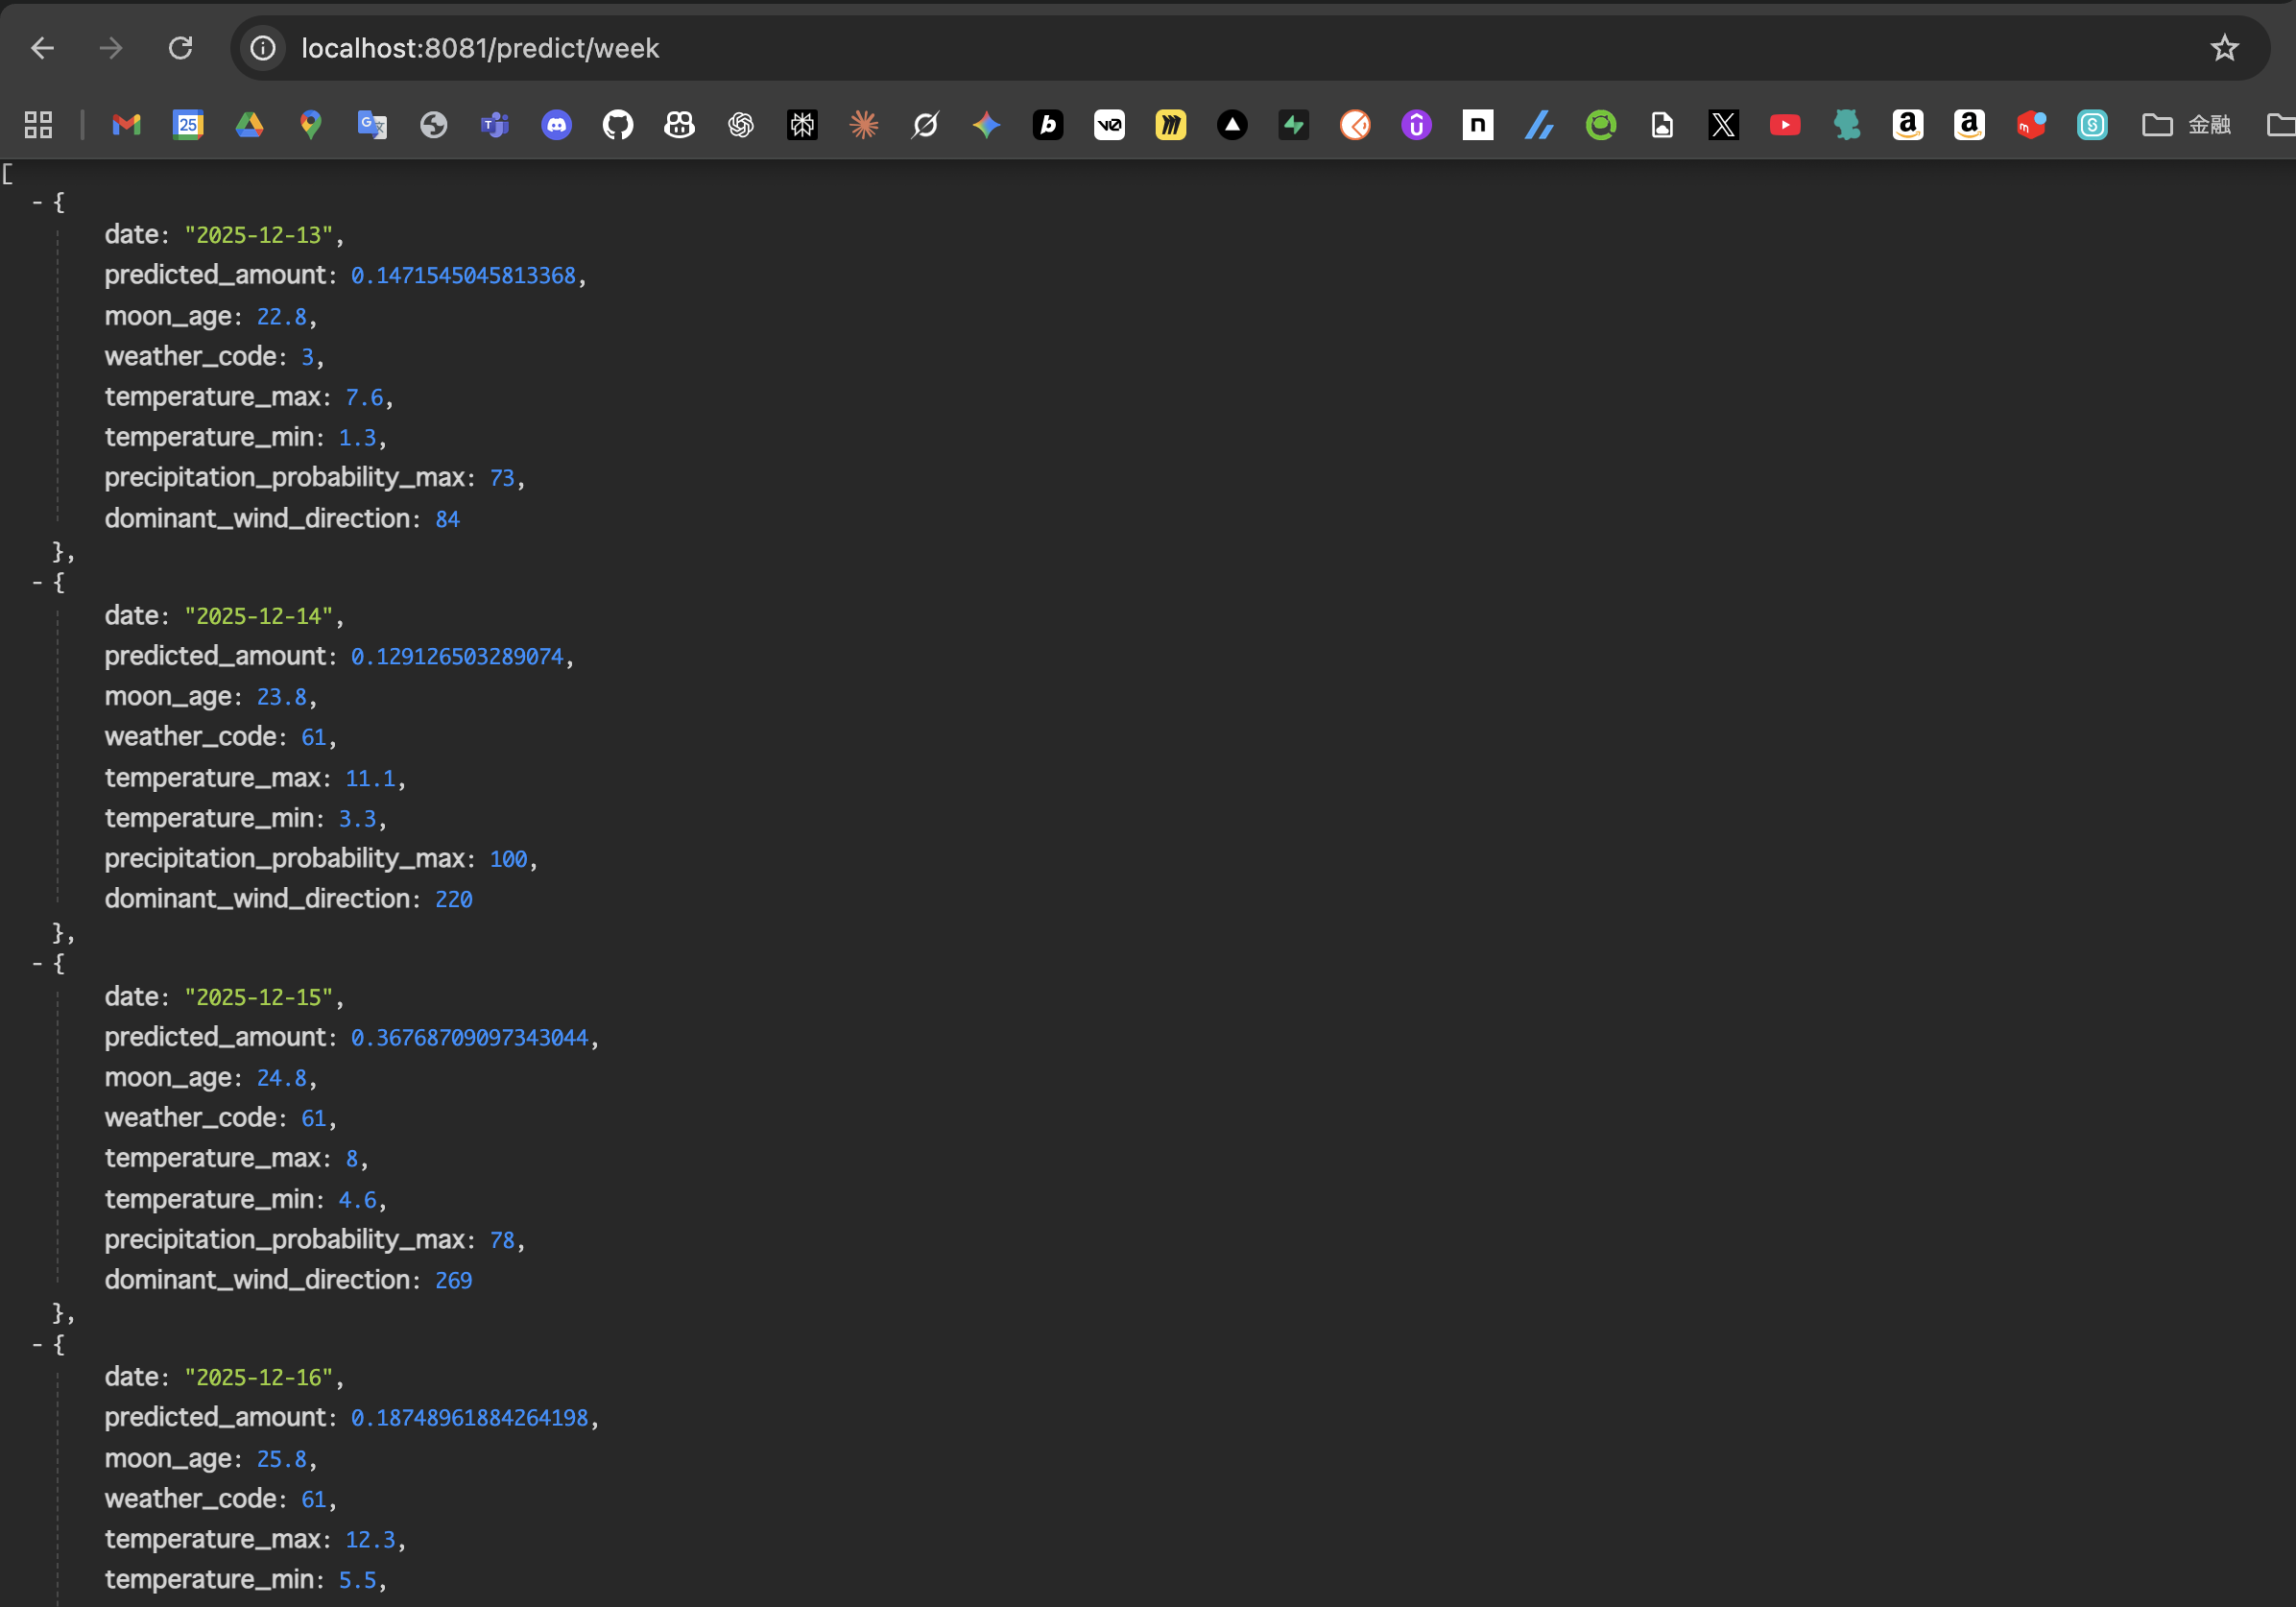The height and width of the screenshot is (1607, 2296).
Task: Open the YouTube bookmark
Action: (x=1784, y=125)
